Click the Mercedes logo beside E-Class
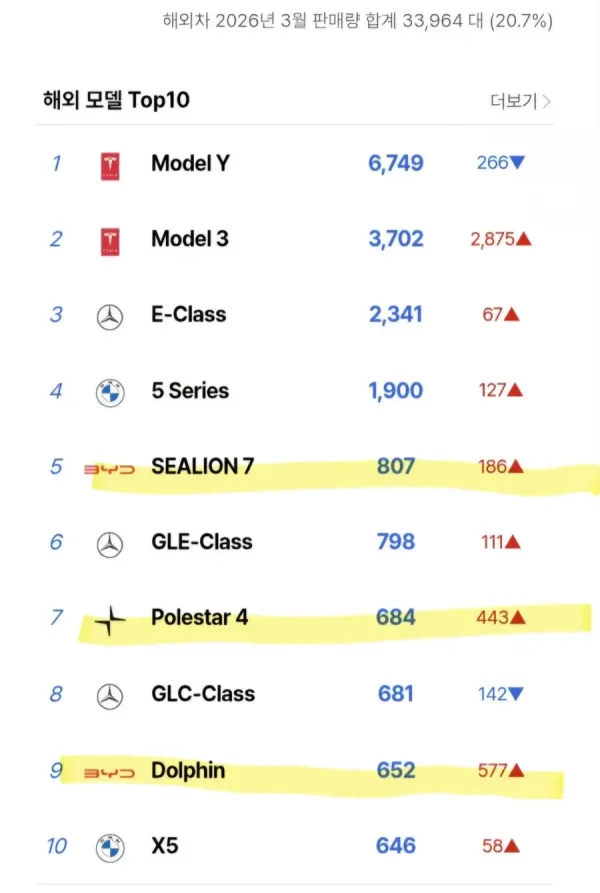600x893 pixels. 110,317
